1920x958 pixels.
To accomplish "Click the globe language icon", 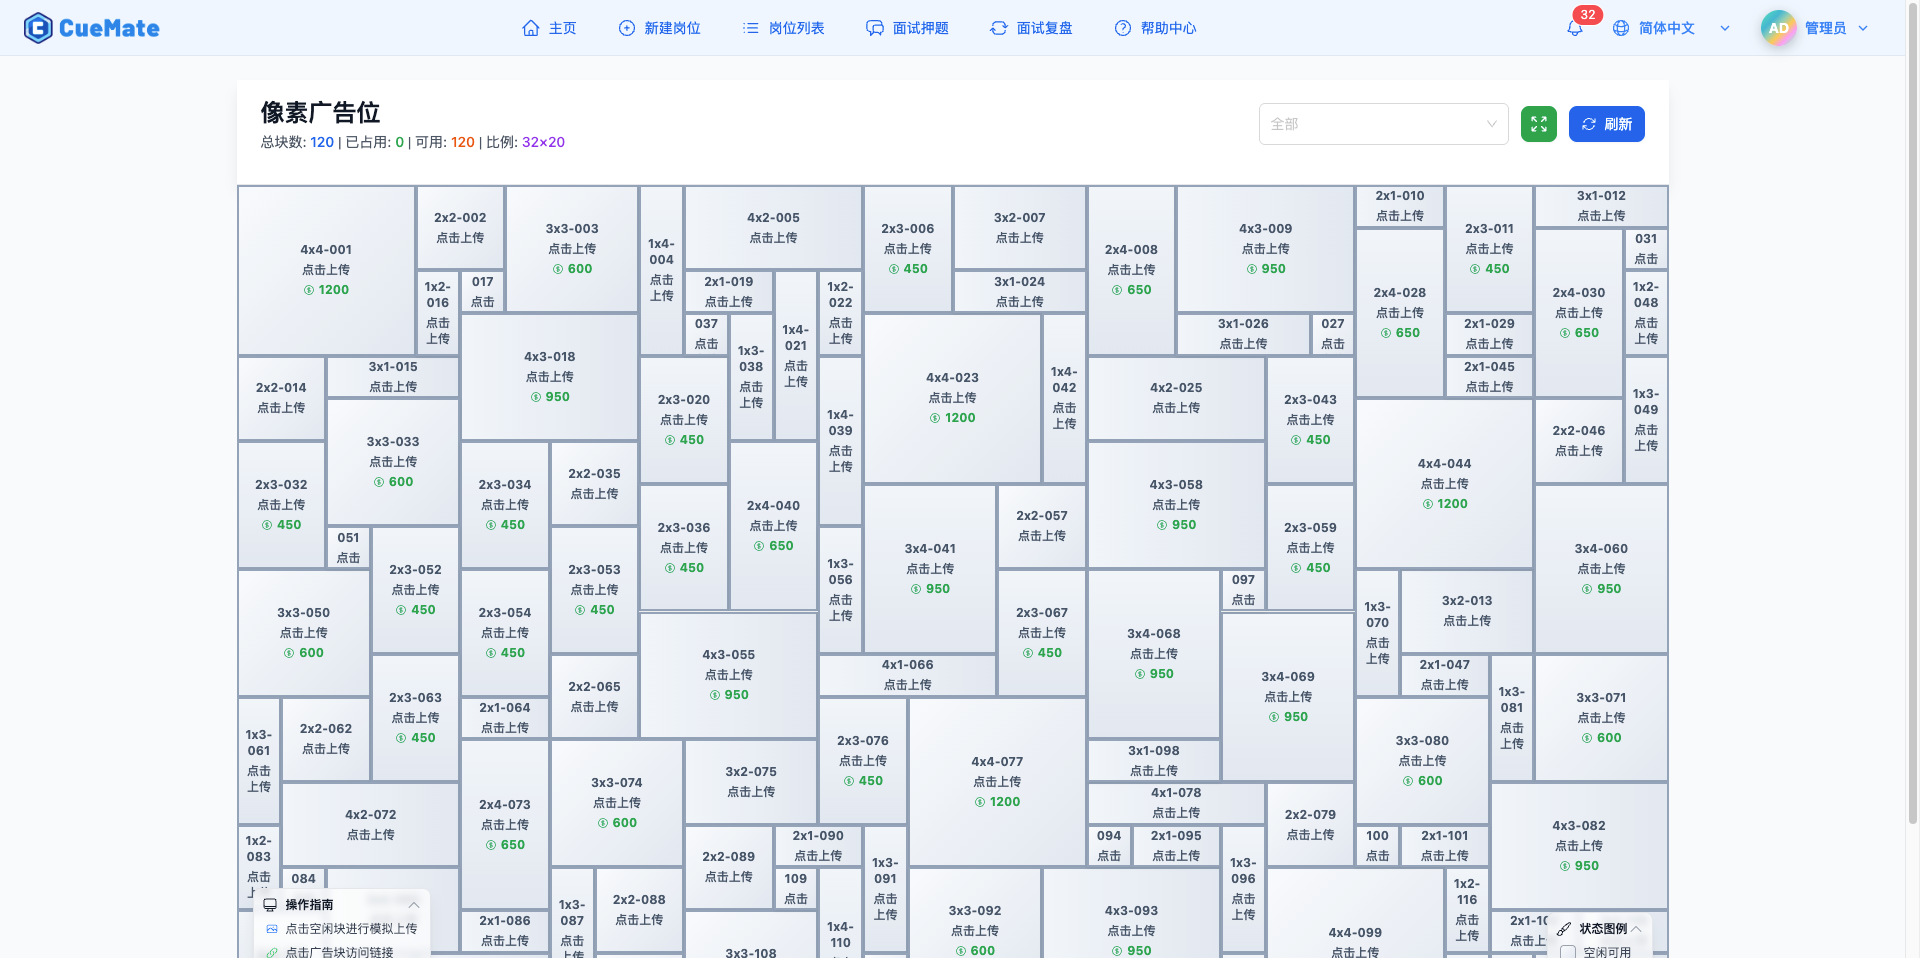I will [1621, 28].
